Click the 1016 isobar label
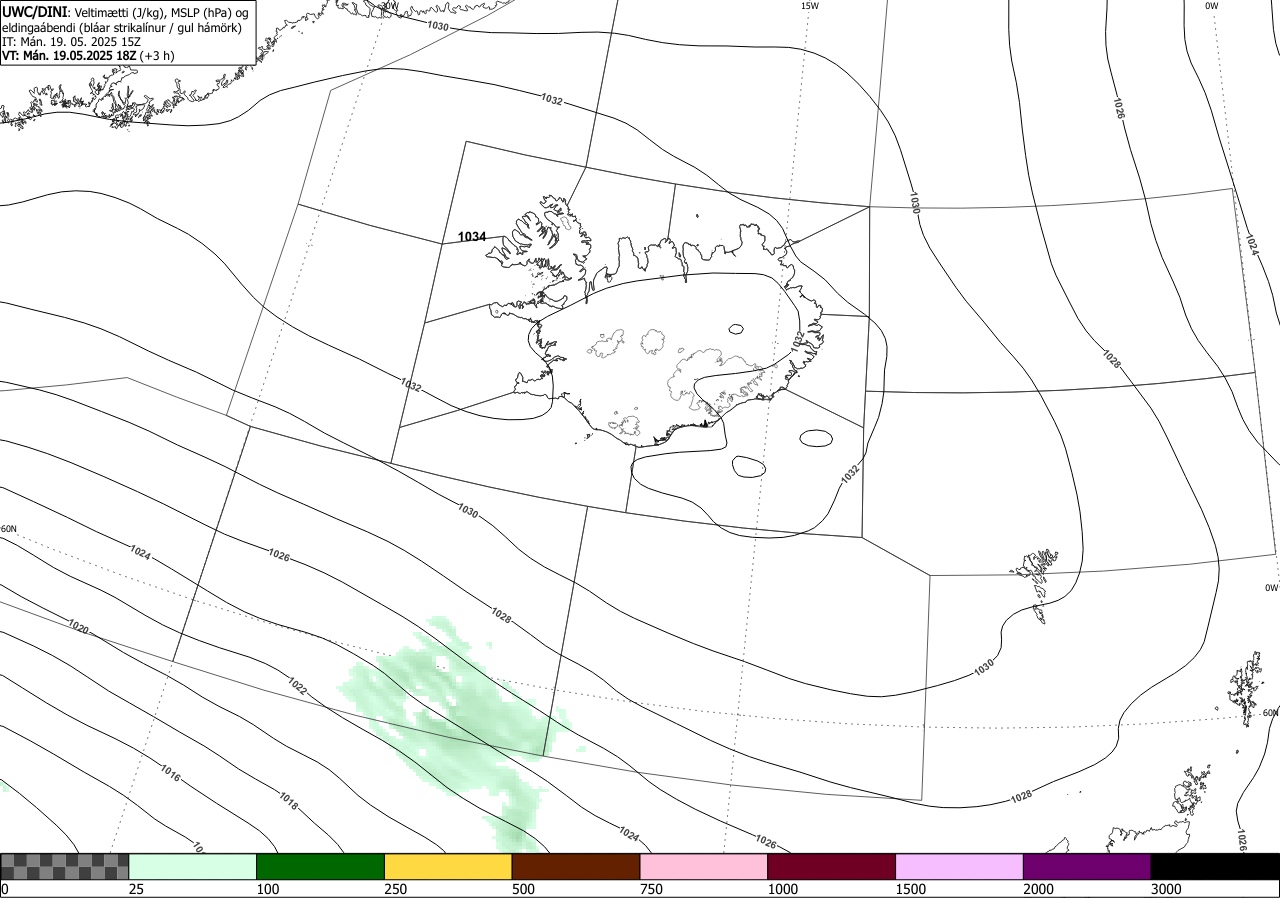Viewport: 1280px width, 898px height. 170,771
